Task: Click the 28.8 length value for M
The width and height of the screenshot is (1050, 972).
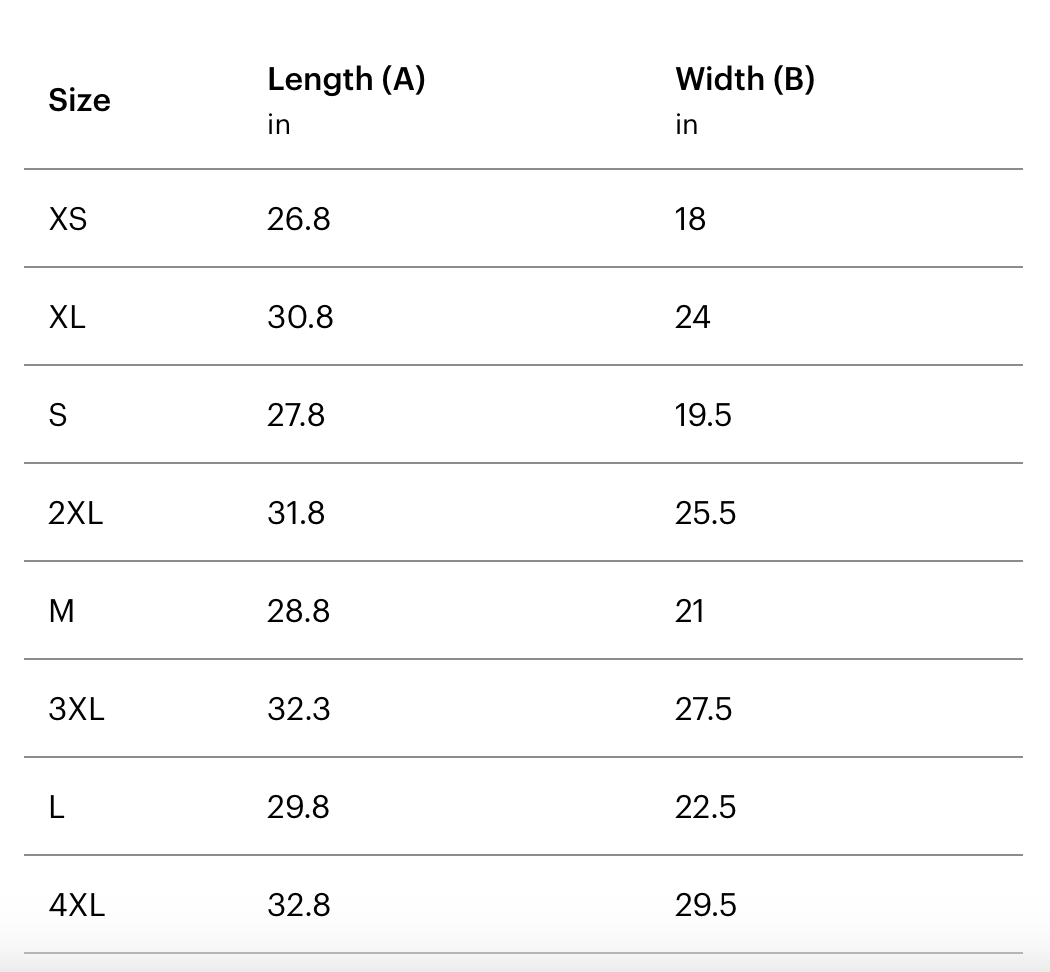Action: [x=299, y=611]
